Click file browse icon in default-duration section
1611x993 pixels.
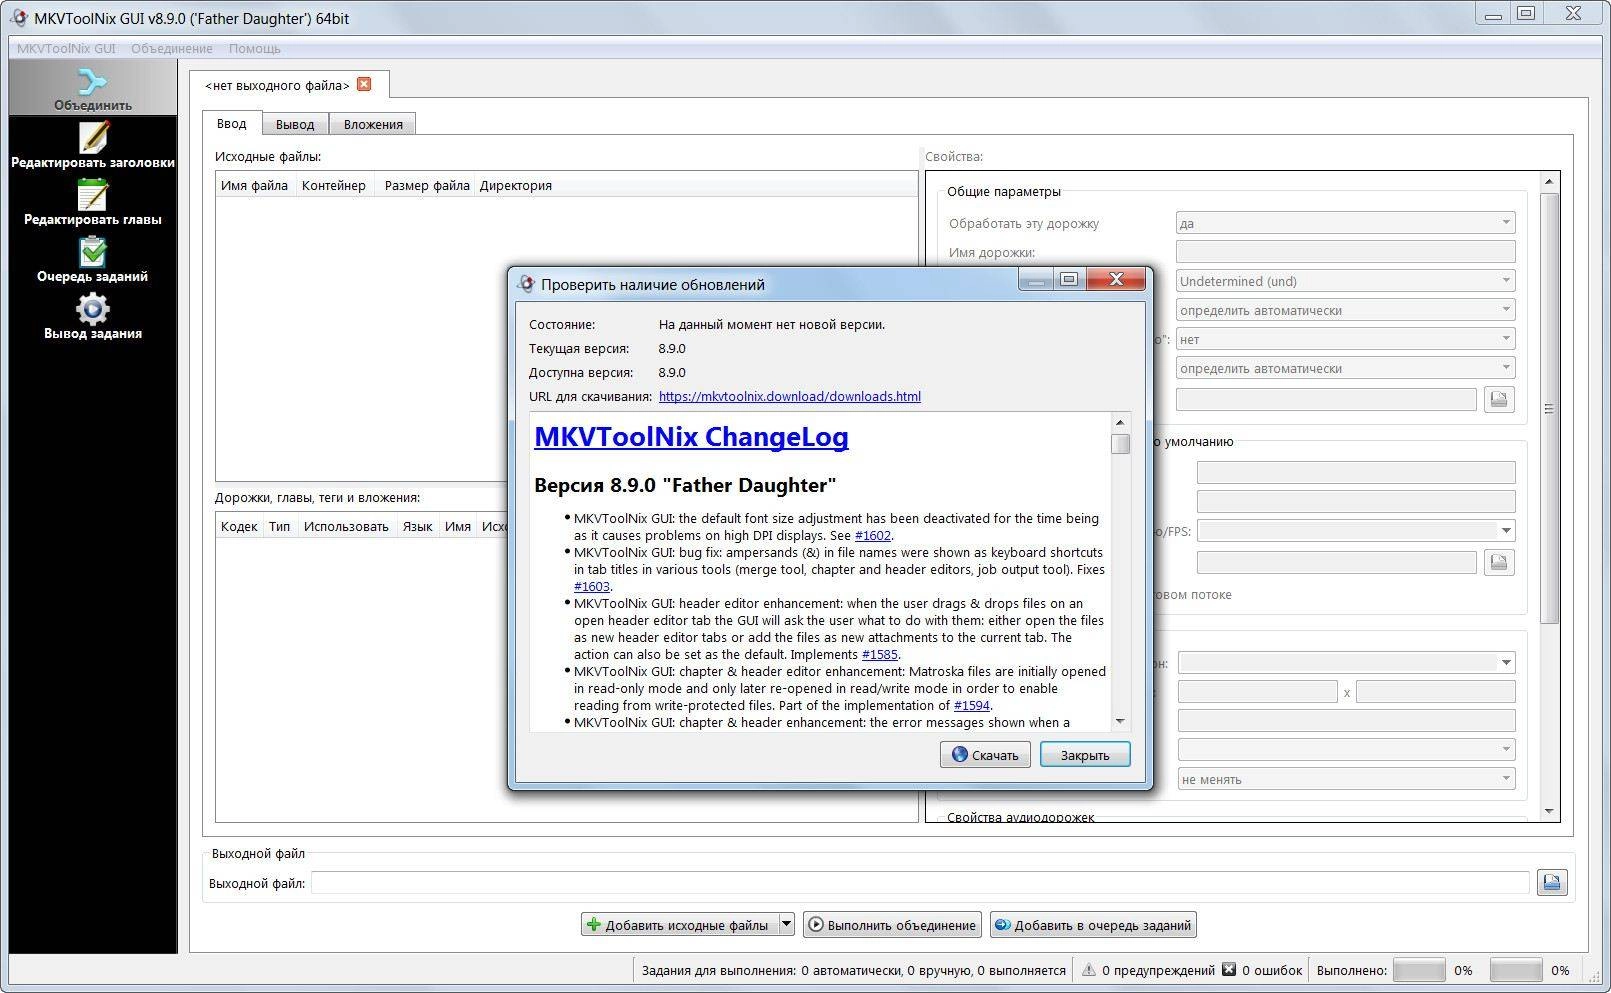(1498, 562)
